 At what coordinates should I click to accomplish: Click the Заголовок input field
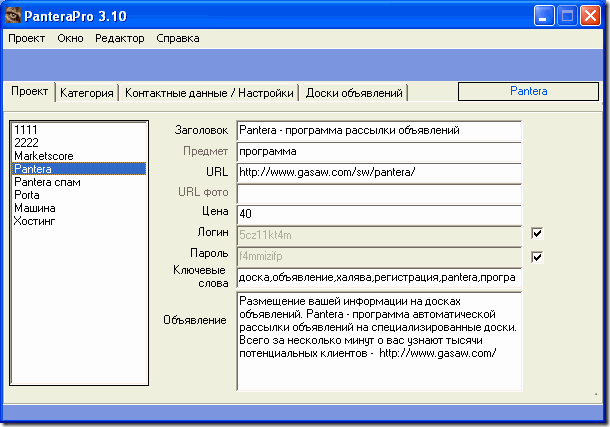tap(379, 130)
